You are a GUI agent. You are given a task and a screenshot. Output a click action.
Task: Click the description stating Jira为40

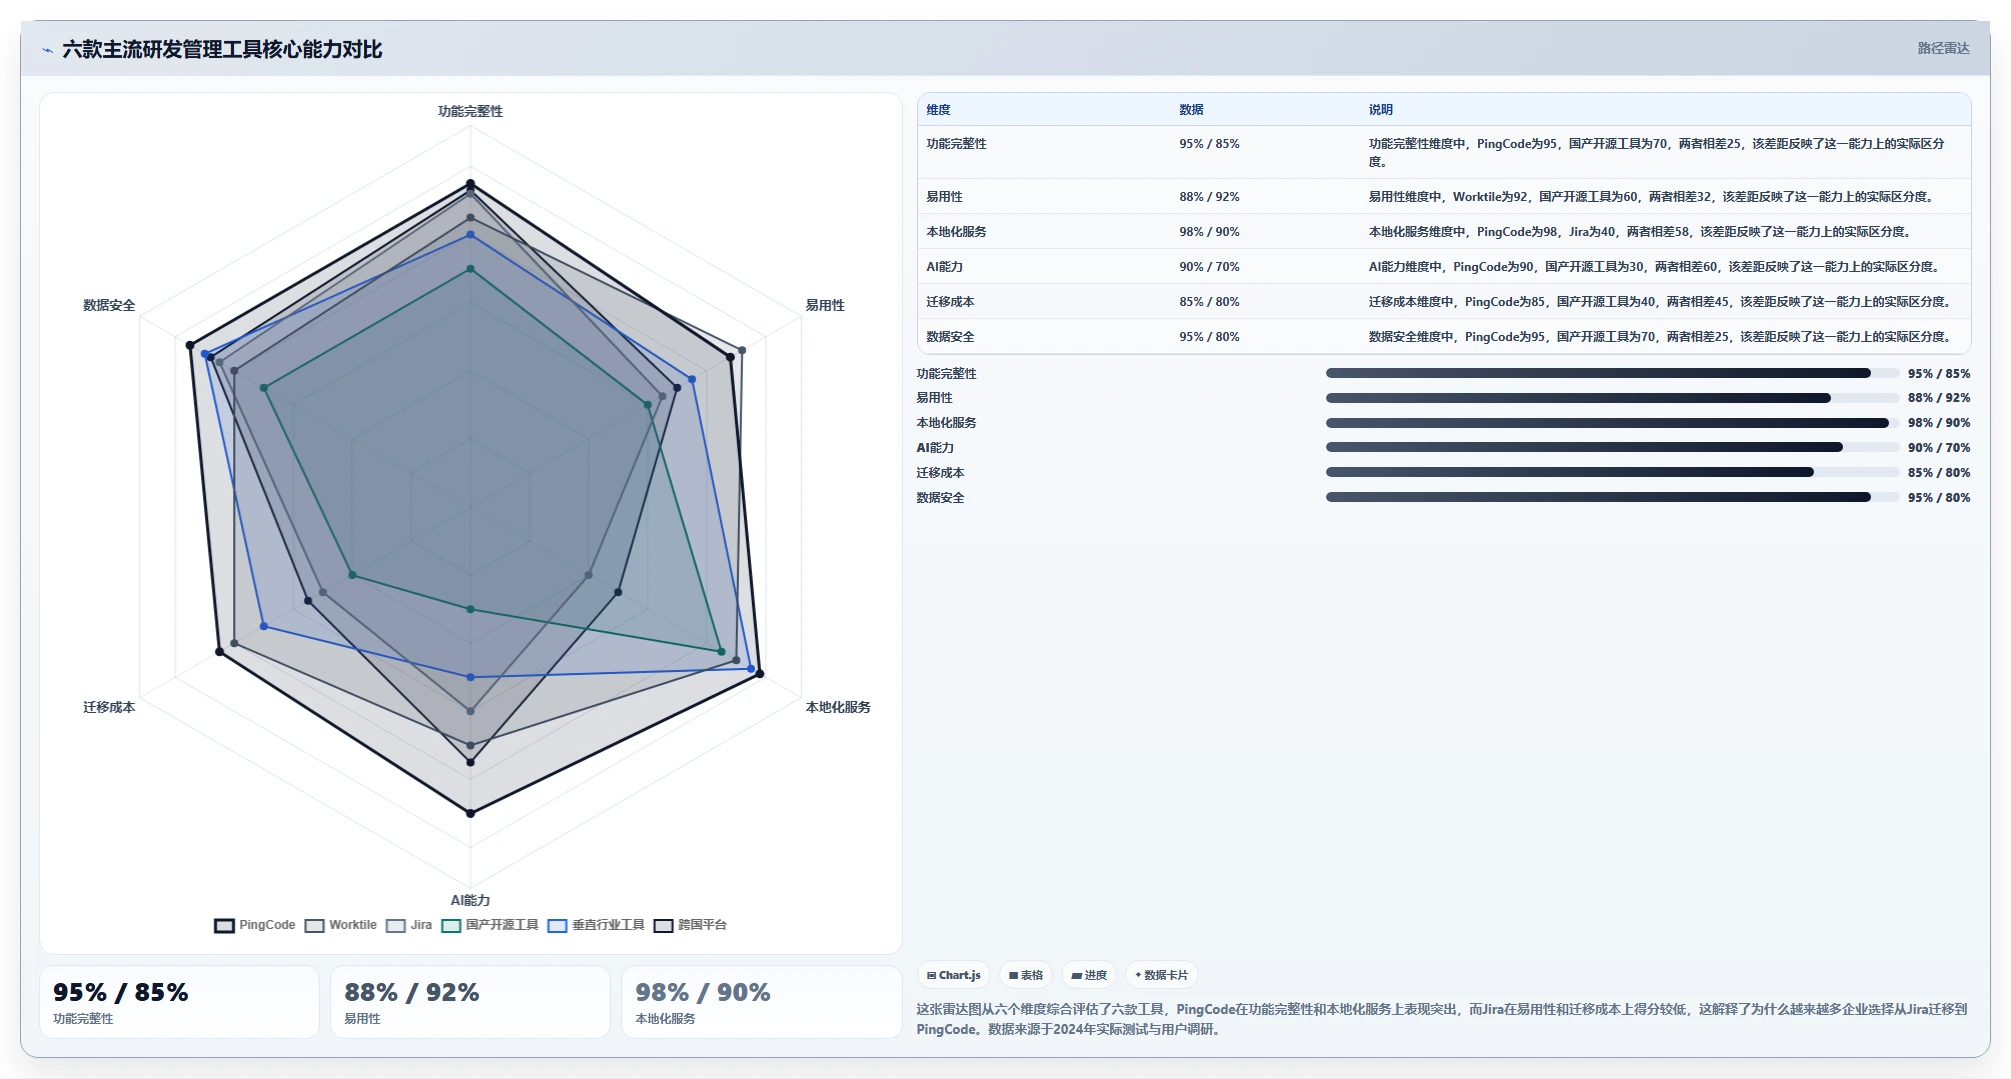(x=1640, y=232)
